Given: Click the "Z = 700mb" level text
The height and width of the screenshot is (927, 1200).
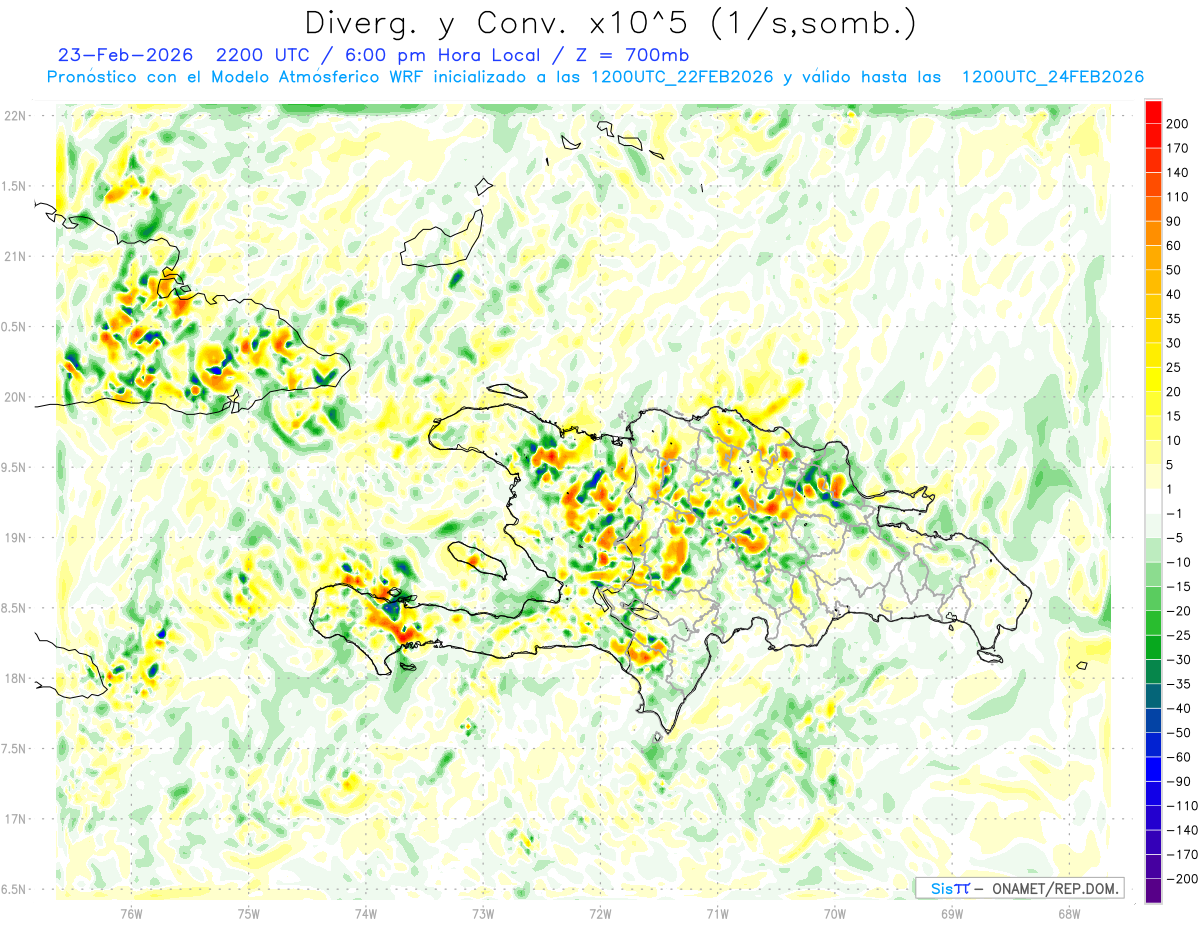Looking at the screenshot, I should click(632, 55).
